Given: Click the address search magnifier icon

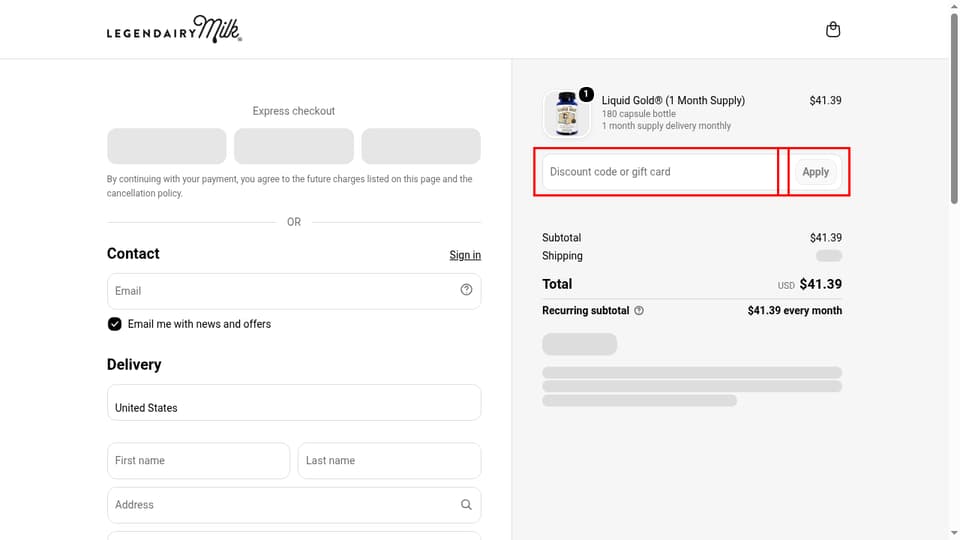Looking at the screenshot, I should coord(467,504).
